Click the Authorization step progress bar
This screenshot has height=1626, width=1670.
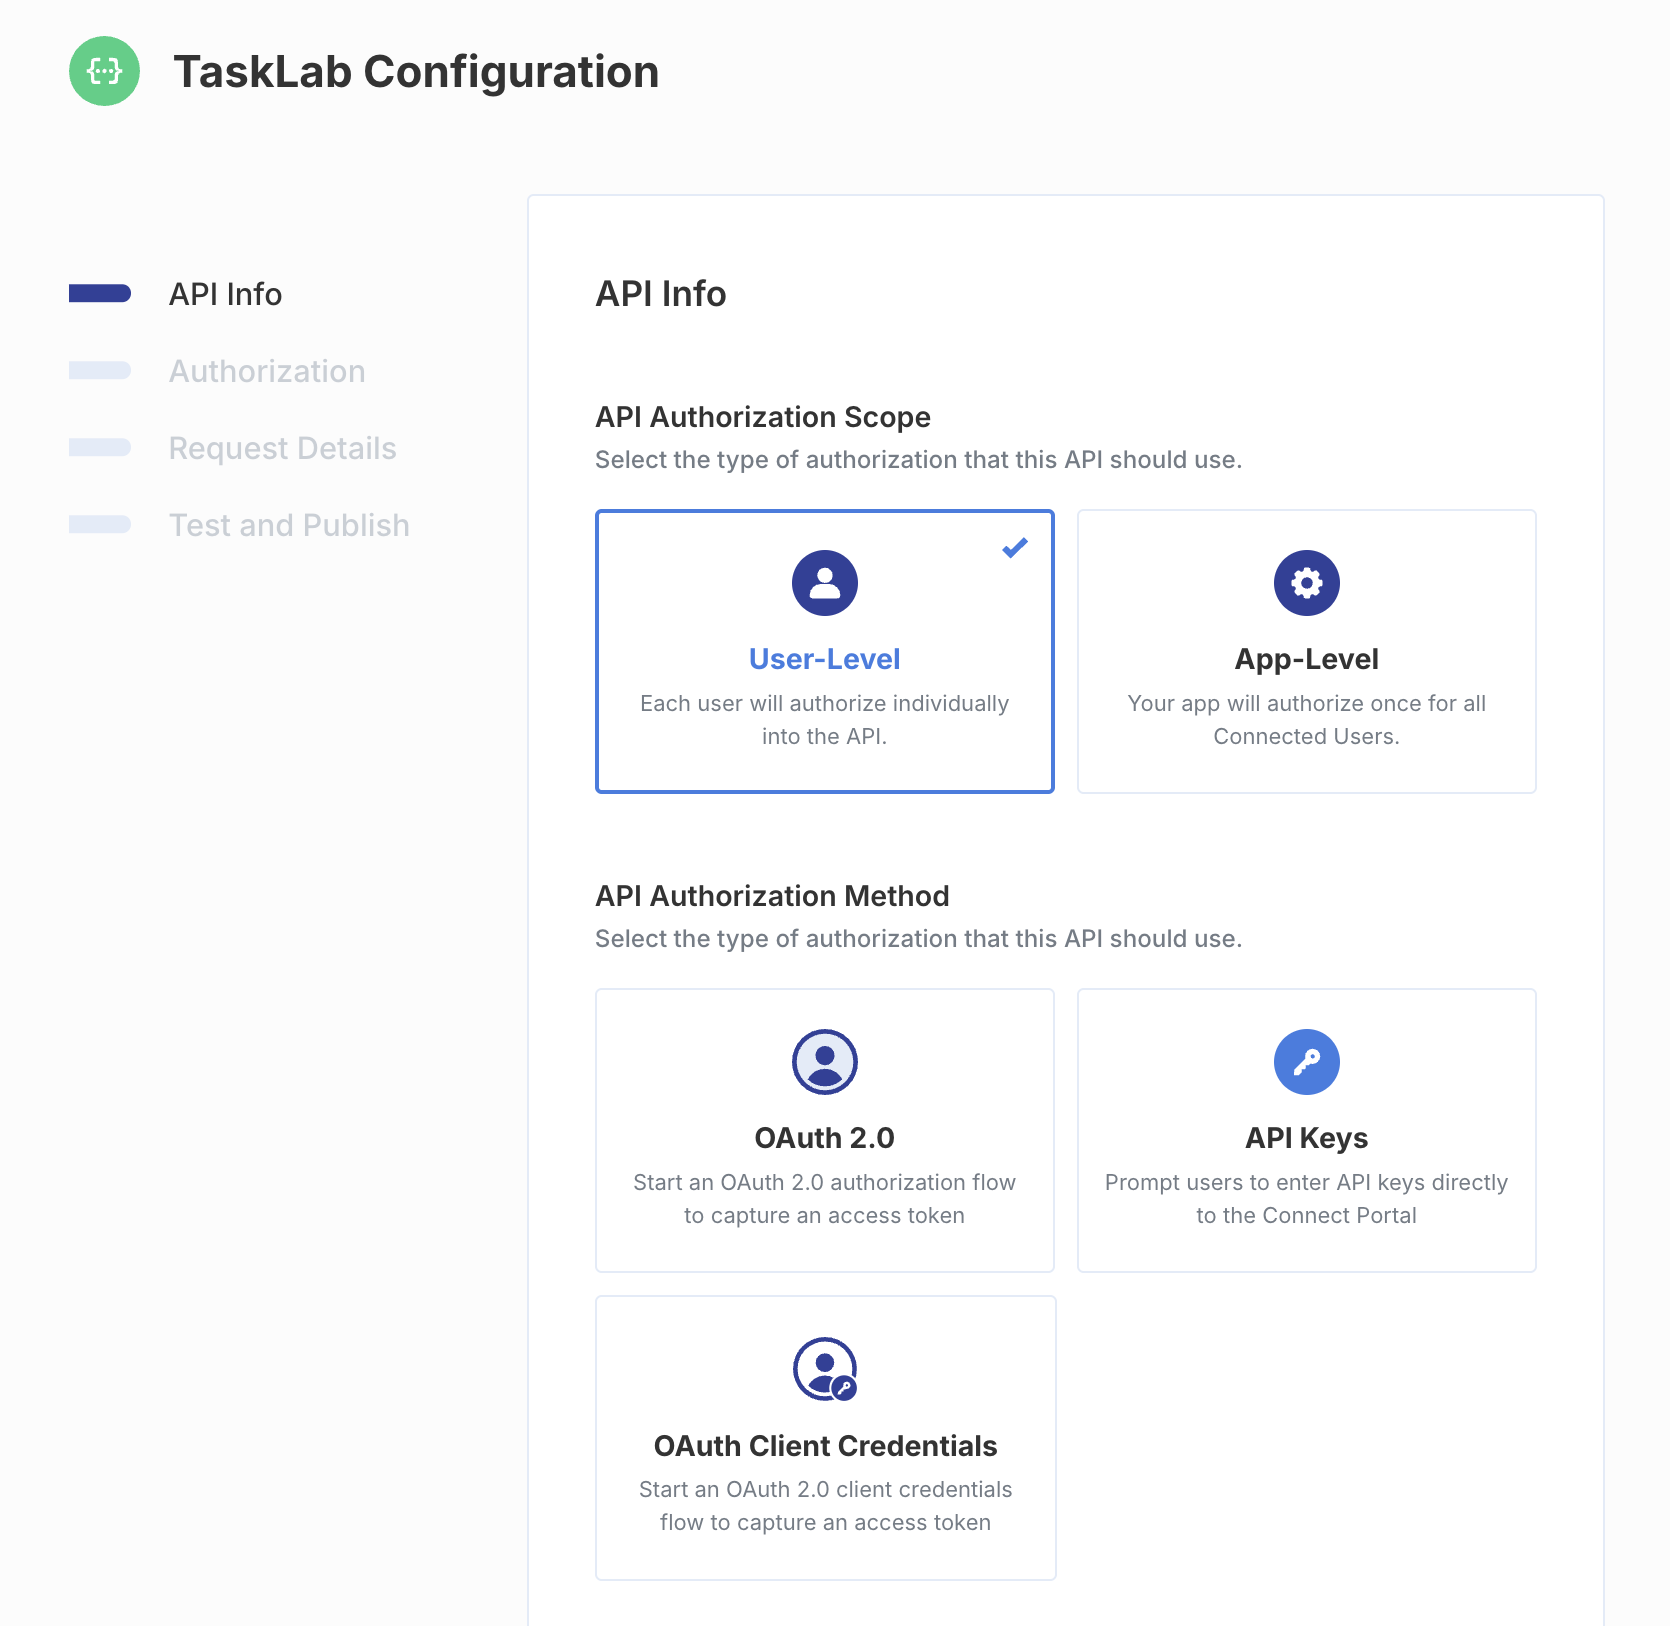[x=99, y=371]
